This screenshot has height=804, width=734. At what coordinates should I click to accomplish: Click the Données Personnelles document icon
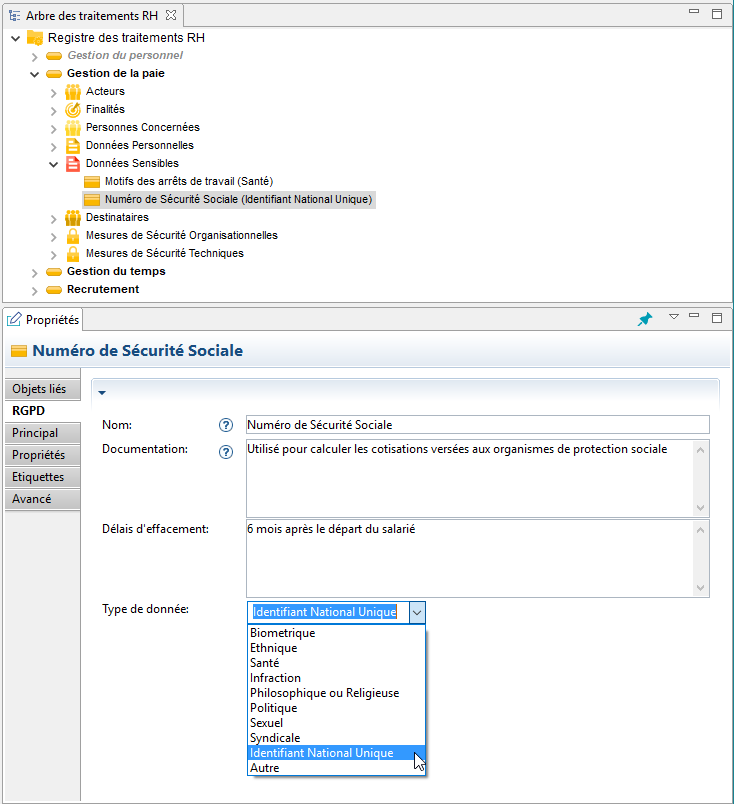click(x=72, y=145)
